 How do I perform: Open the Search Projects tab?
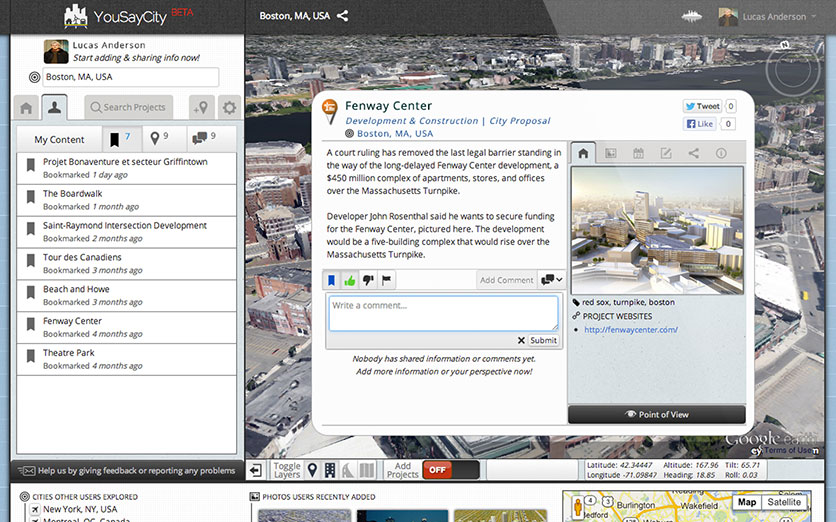[x=128, y=107]
